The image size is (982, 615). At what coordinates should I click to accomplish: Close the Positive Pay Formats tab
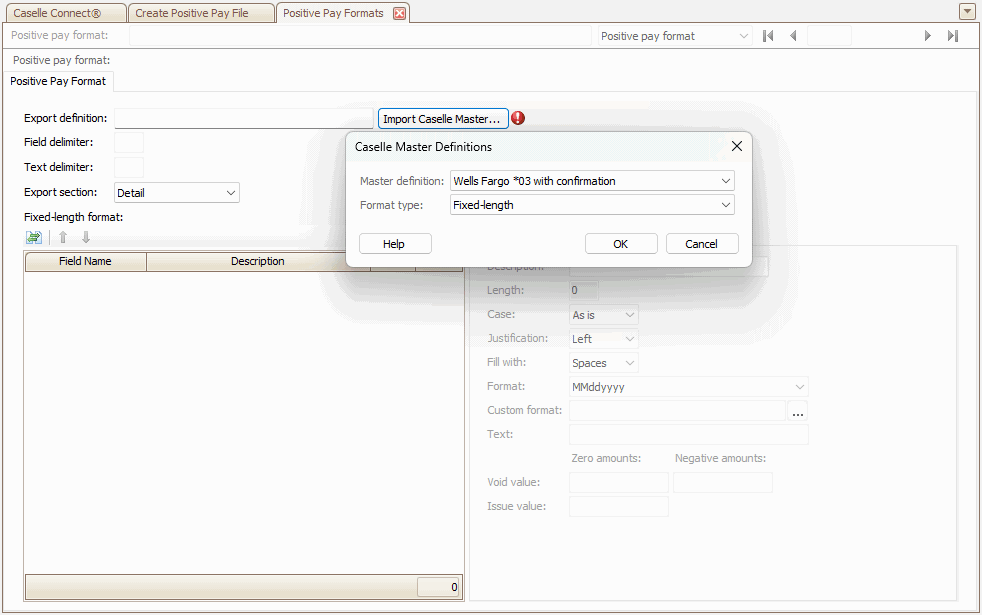pos(399,13)
